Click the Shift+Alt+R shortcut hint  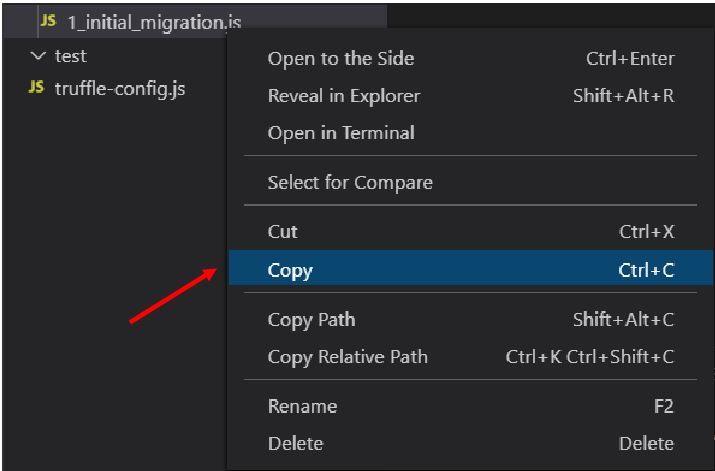pyautogui.click(x=623, y=96)
